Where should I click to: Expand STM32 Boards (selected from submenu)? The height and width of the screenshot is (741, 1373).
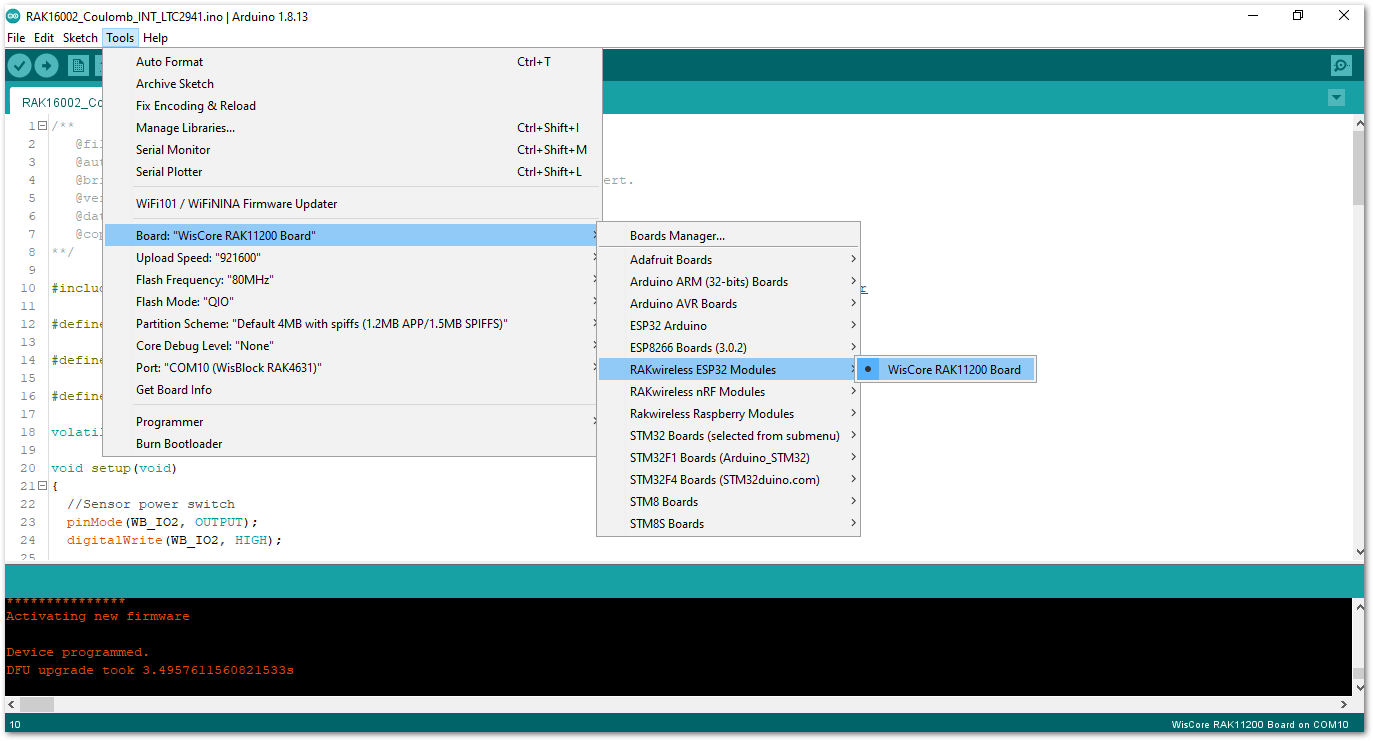(728, 436)
